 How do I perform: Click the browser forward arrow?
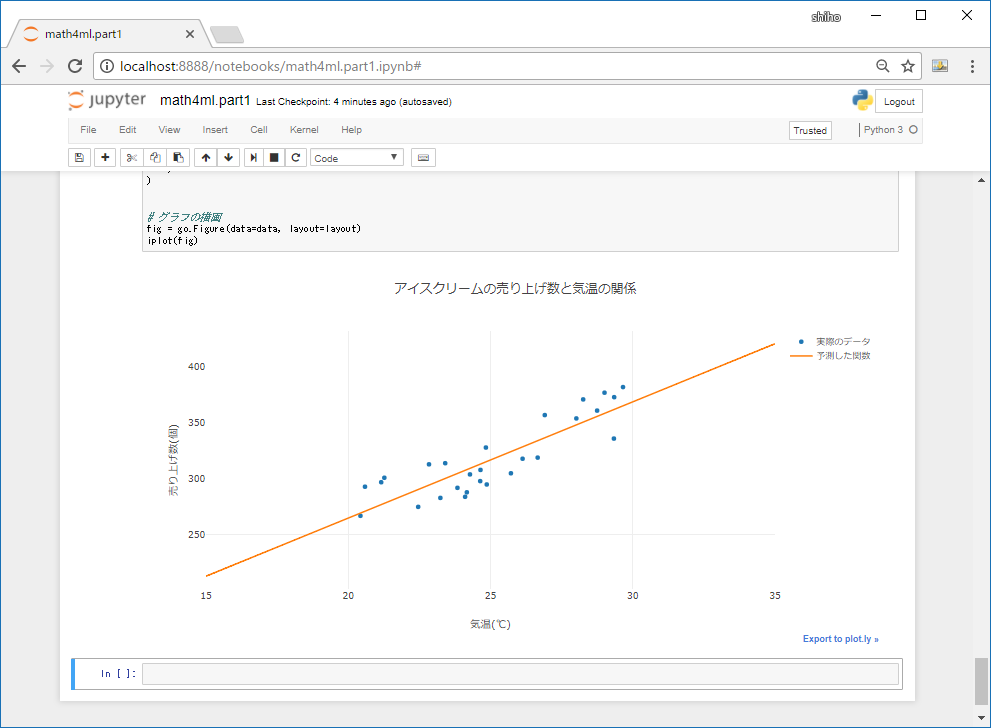click(47, 66)
